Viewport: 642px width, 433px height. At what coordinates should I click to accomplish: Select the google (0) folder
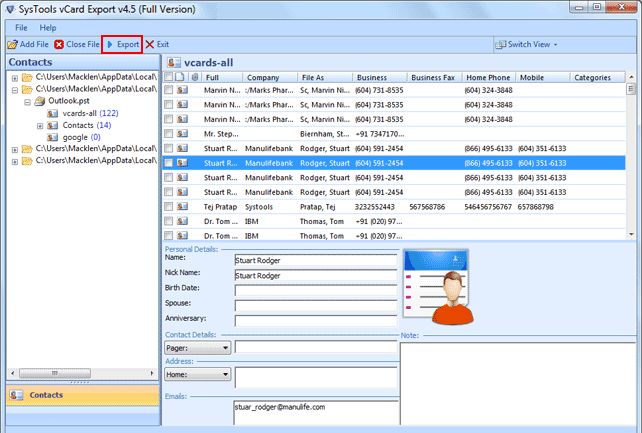[81, 137]
